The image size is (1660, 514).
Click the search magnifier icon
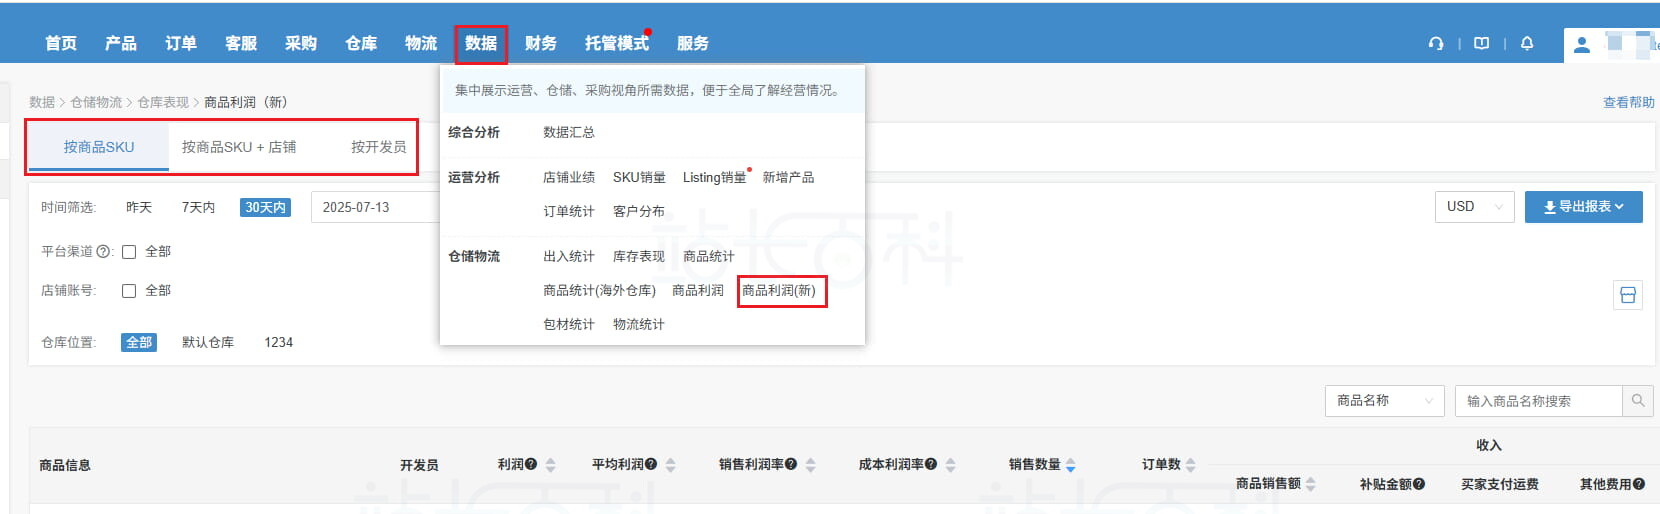[x=1638, y=401]
